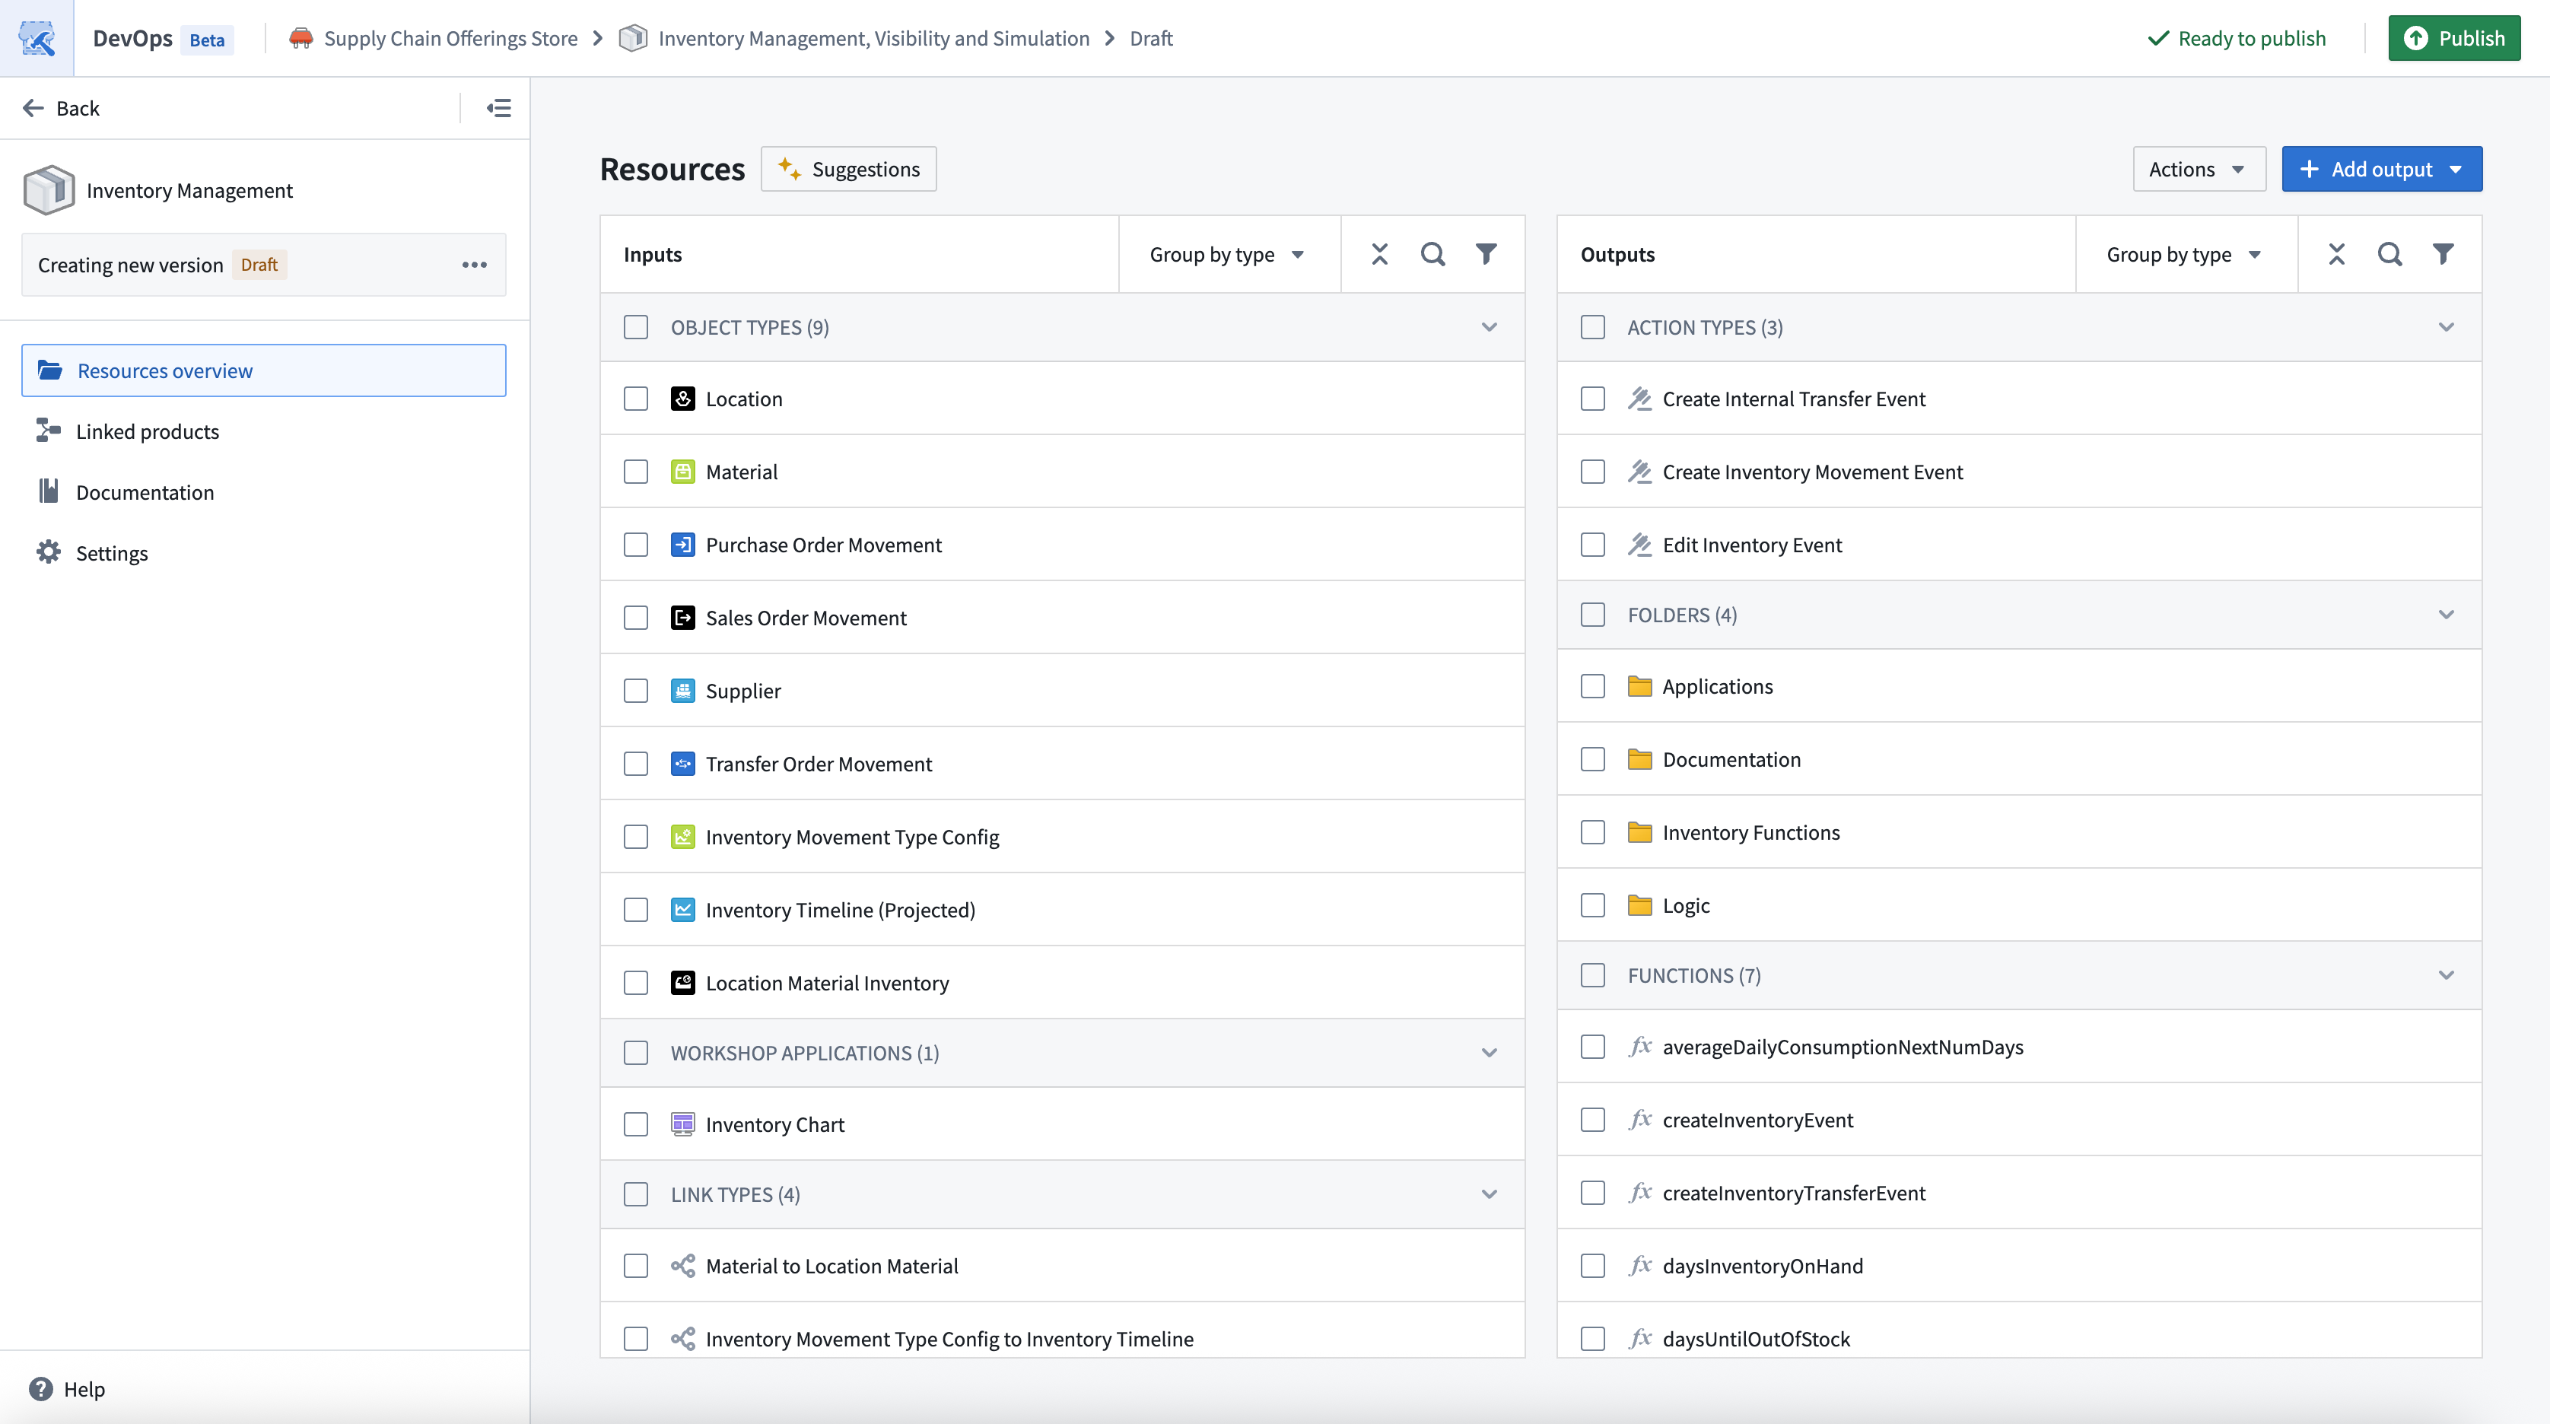The height and width of the screenshot is (1424, 2550).
Task: Open the filter icon in the Outputs panel
Action: tap(2445, 254)
